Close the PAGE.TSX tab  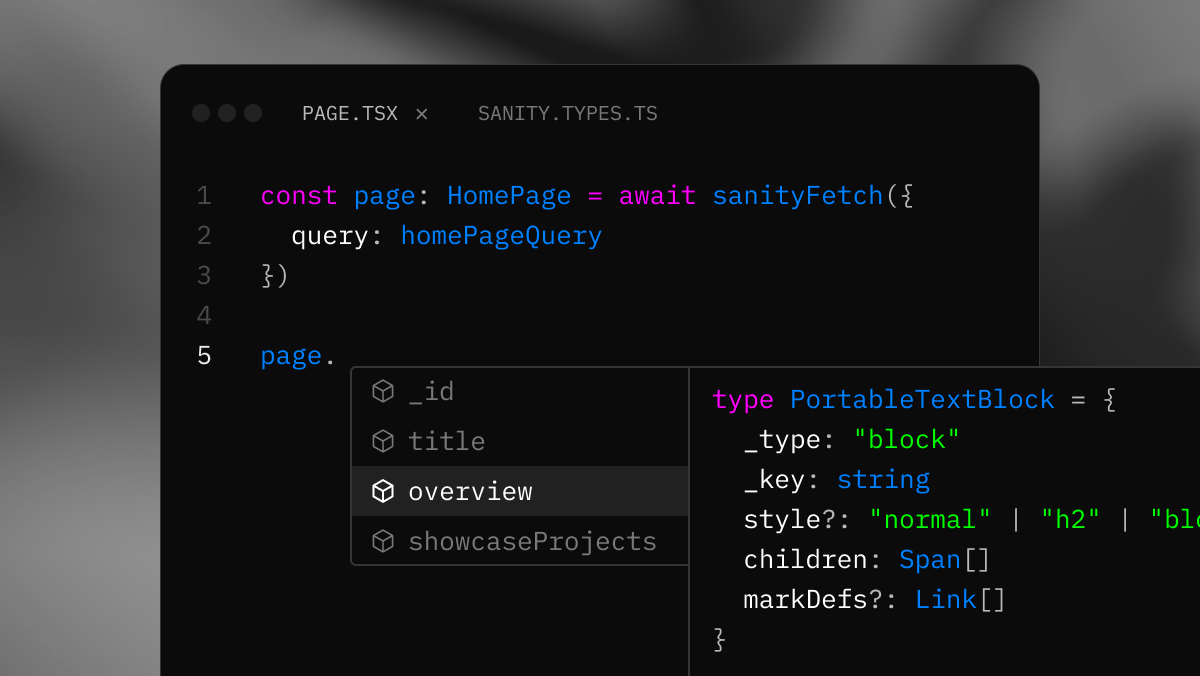tap(422, 114)
